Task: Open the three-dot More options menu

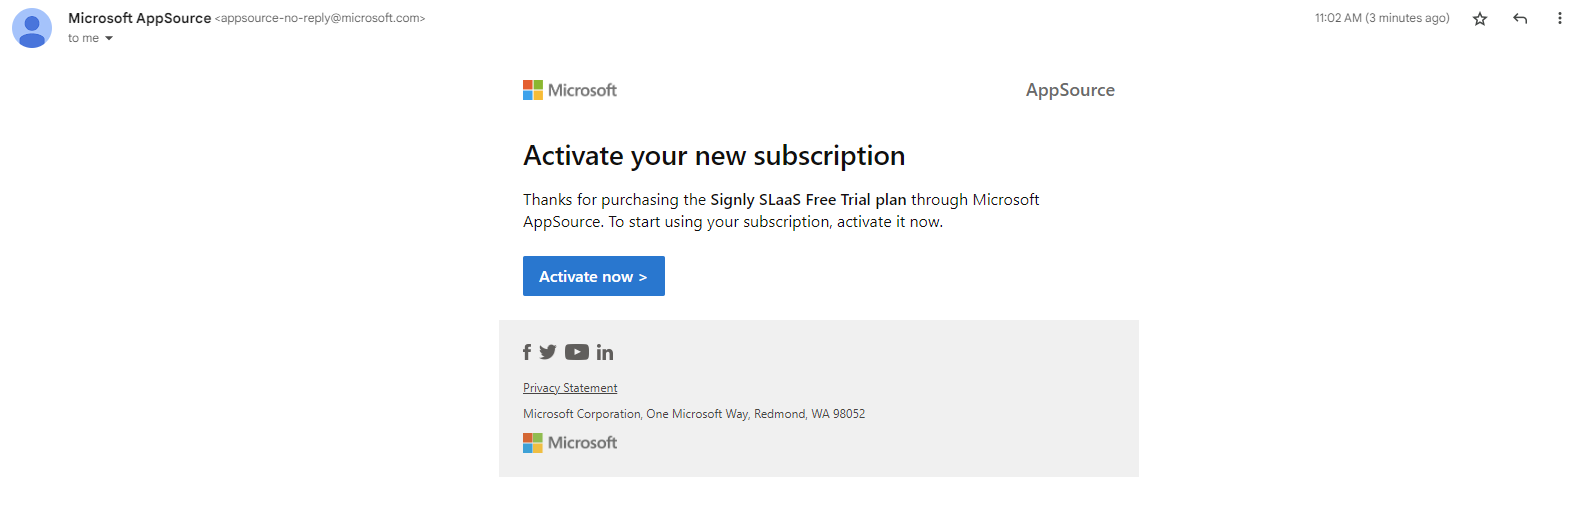Action: pos(1559,18)
